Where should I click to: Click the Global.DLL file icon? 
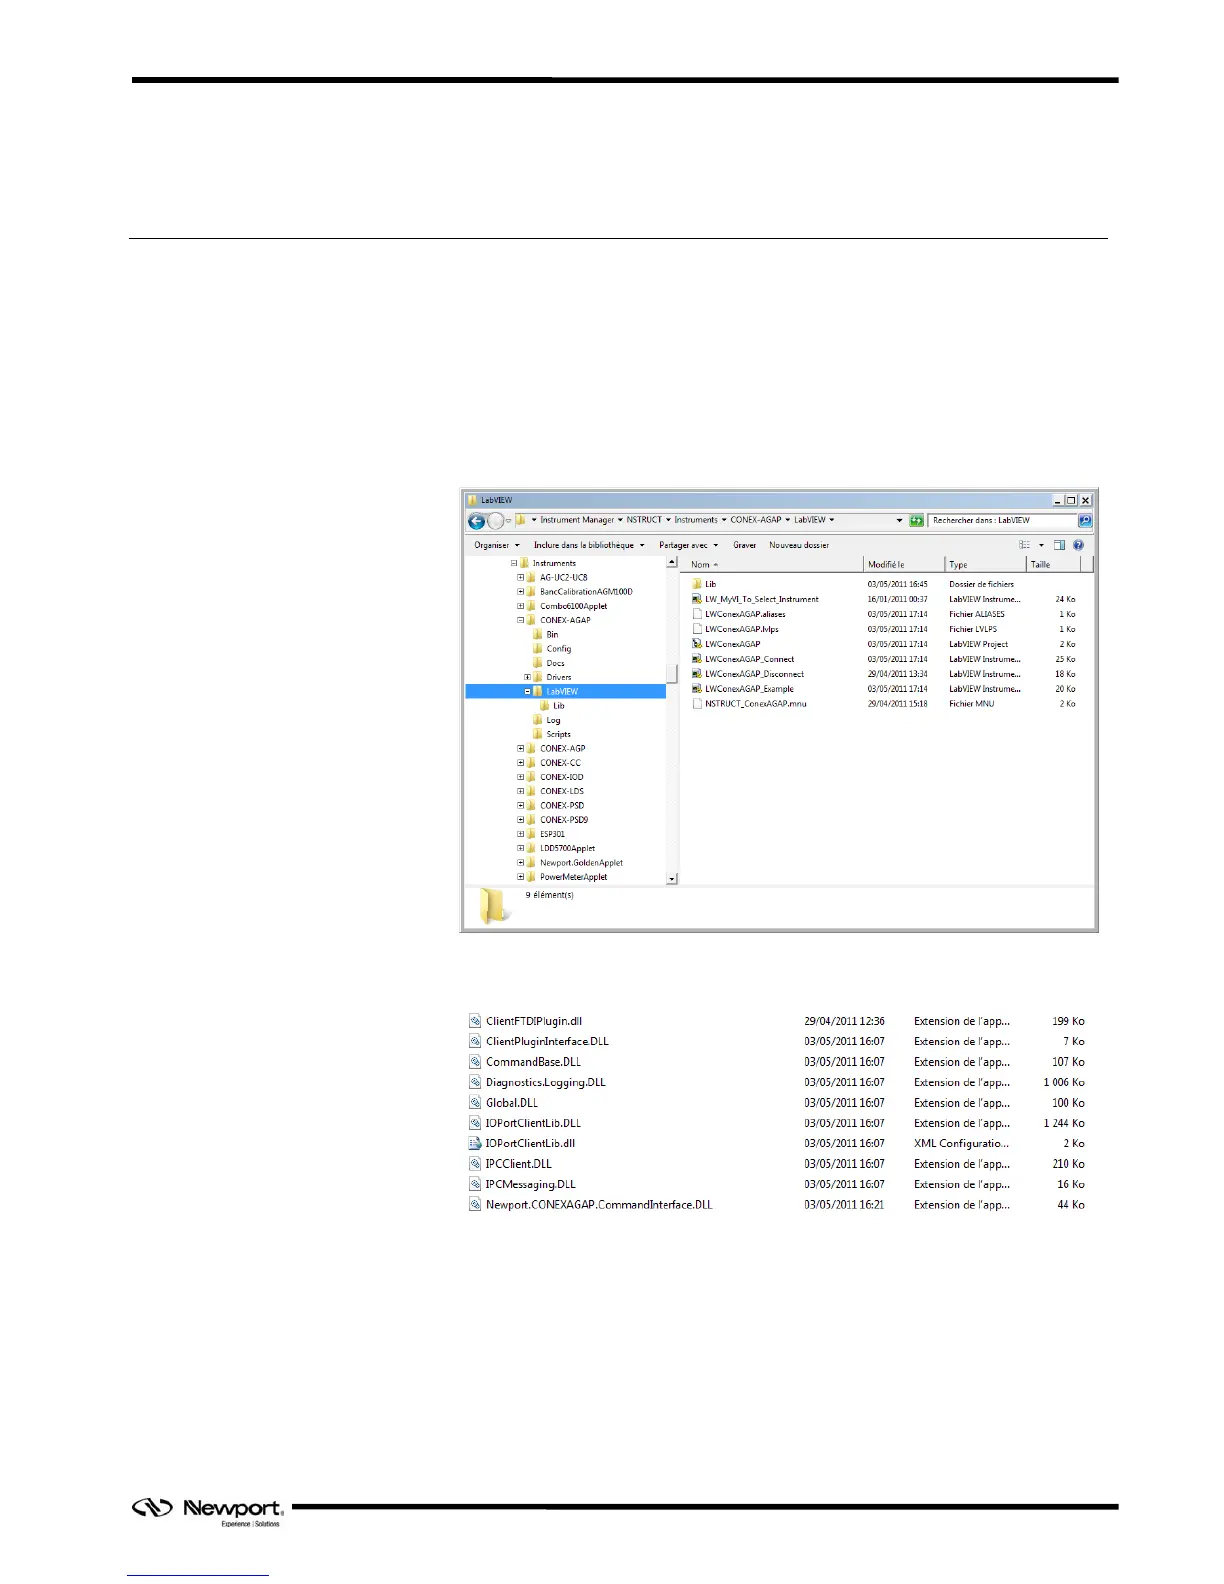[x=476, y=1103]
